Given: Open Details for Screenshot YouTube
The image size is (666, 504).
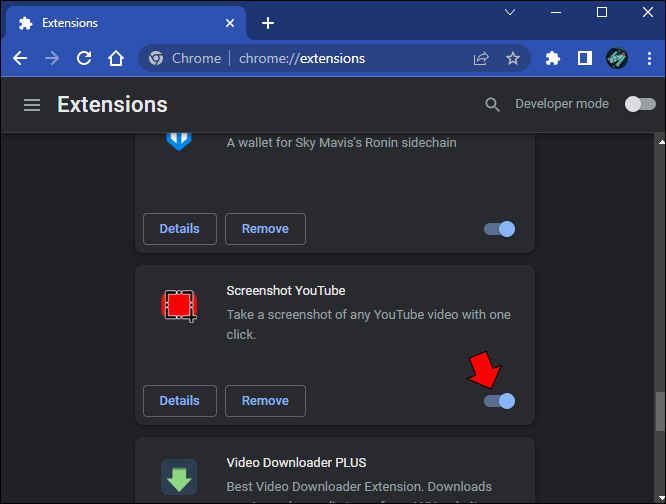Looking at the screenshot, I should click(x=179, y=401).
